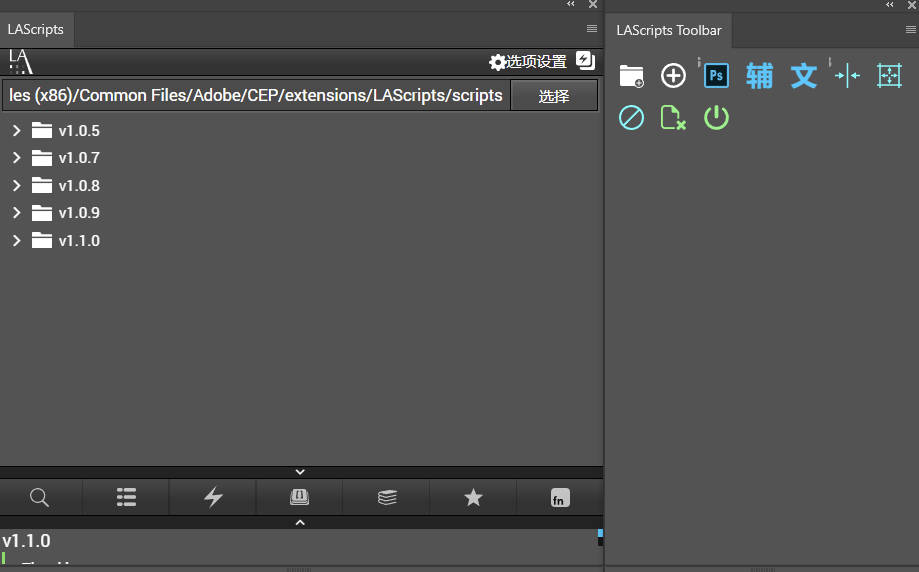The width and height of the screenshot is (919, 572).
Task: Click the Photoshop Ps icon
Action: tap(716, 76)
